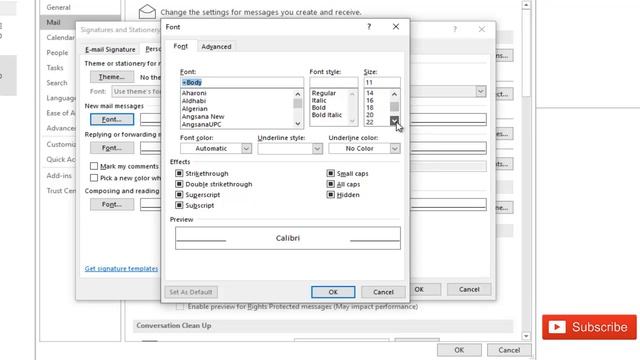Click the Theme... button
640x360 pixels.
(112, 77)
